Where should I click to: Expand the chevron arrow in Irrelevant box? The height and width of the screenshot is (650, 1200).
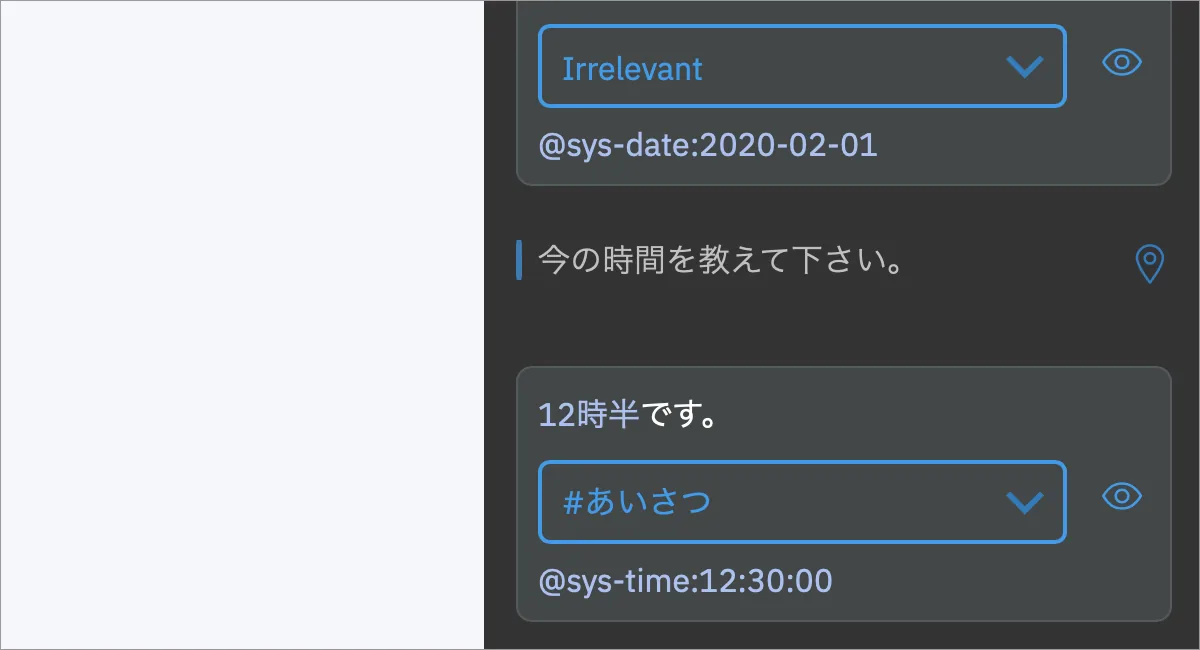(x=1024, y=67)
